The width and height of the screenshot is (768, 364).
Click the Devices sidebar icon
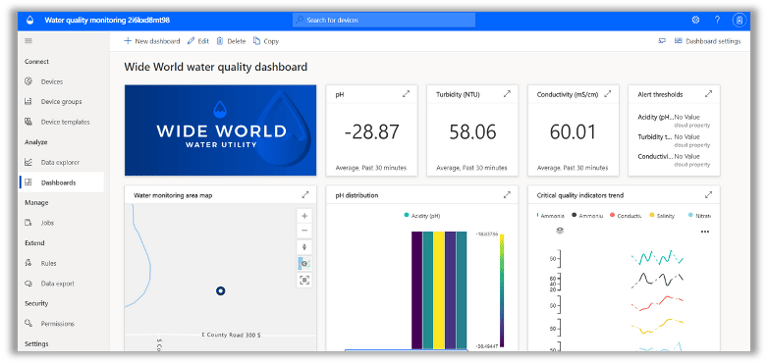[28, 81]
